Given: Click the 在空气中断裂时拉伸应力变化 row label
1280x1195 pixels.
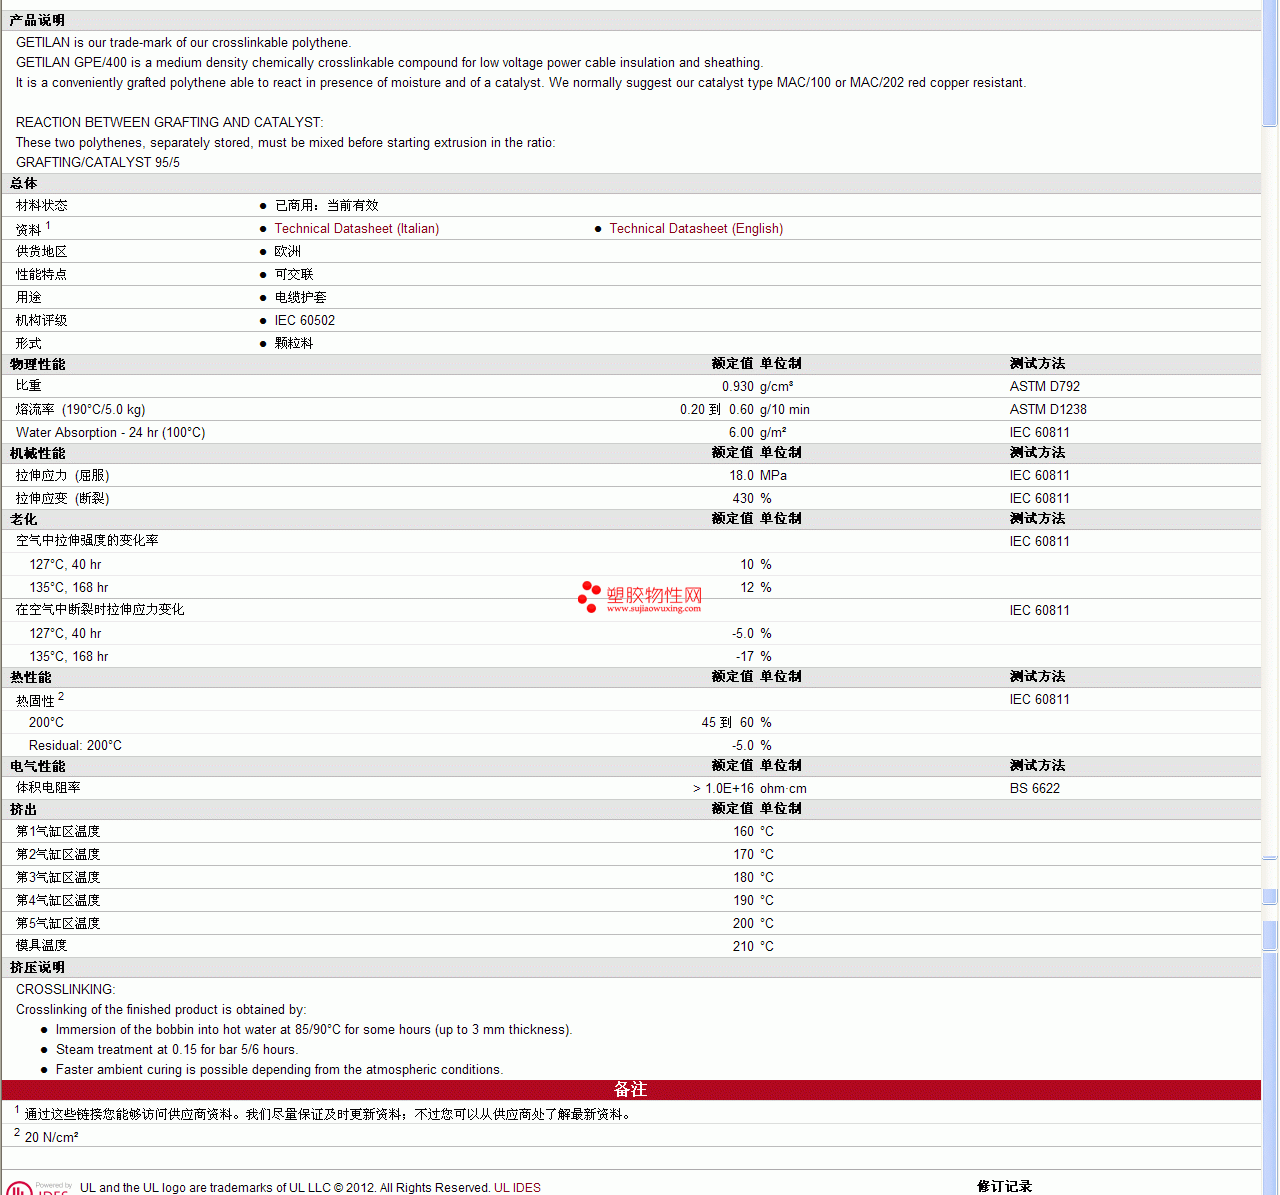Looking at the screenshot, I should tap(100, 610).
